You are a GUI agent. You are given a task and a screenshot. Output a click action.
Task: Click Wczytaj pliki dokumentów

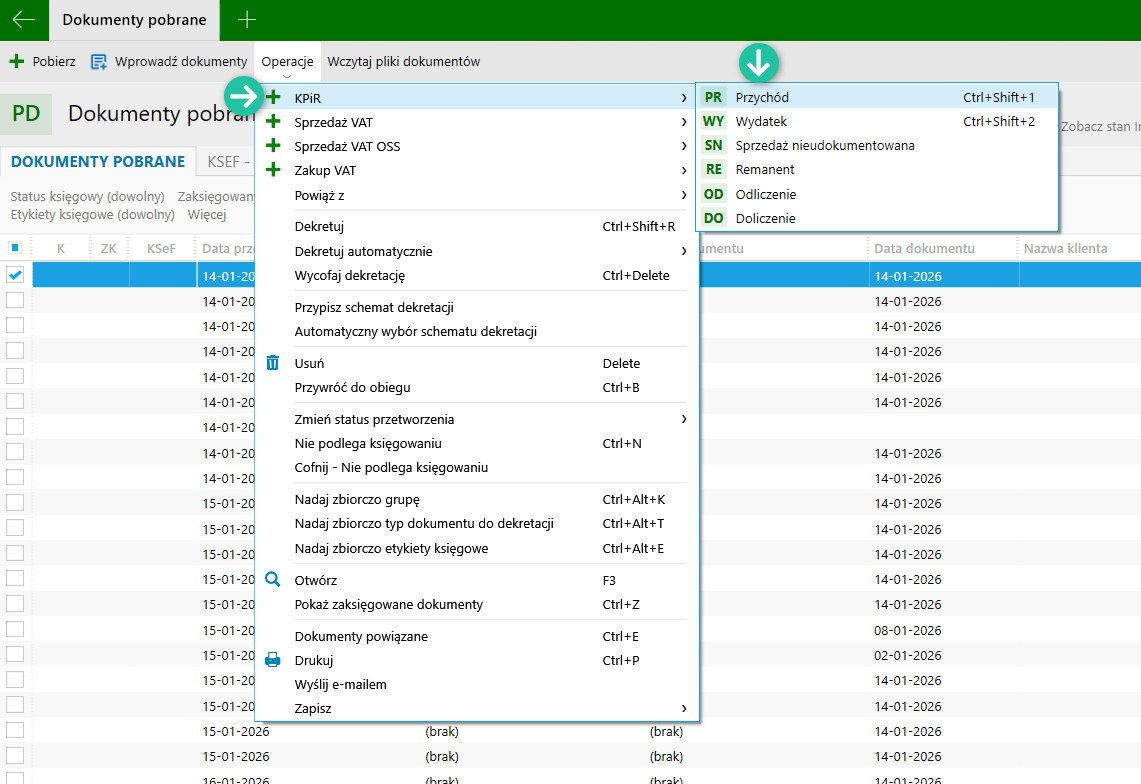[403, 62]
